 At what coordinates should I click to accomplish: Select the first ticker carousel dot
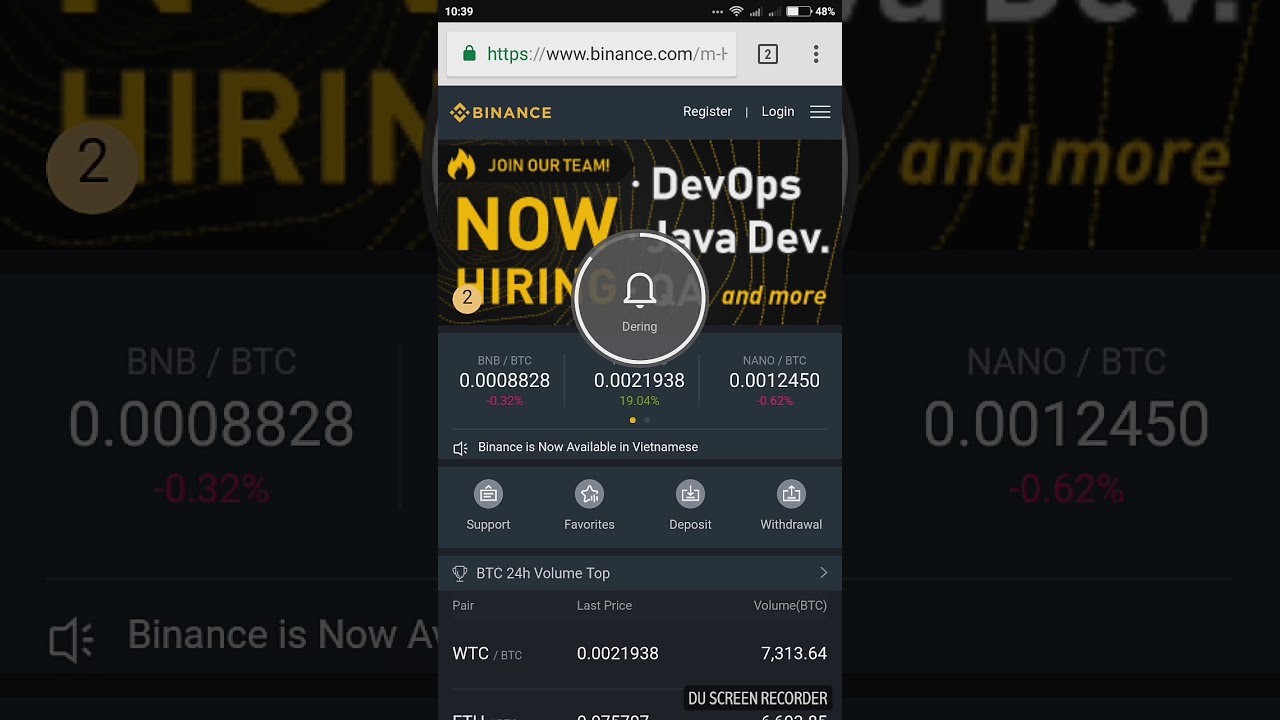632,420
